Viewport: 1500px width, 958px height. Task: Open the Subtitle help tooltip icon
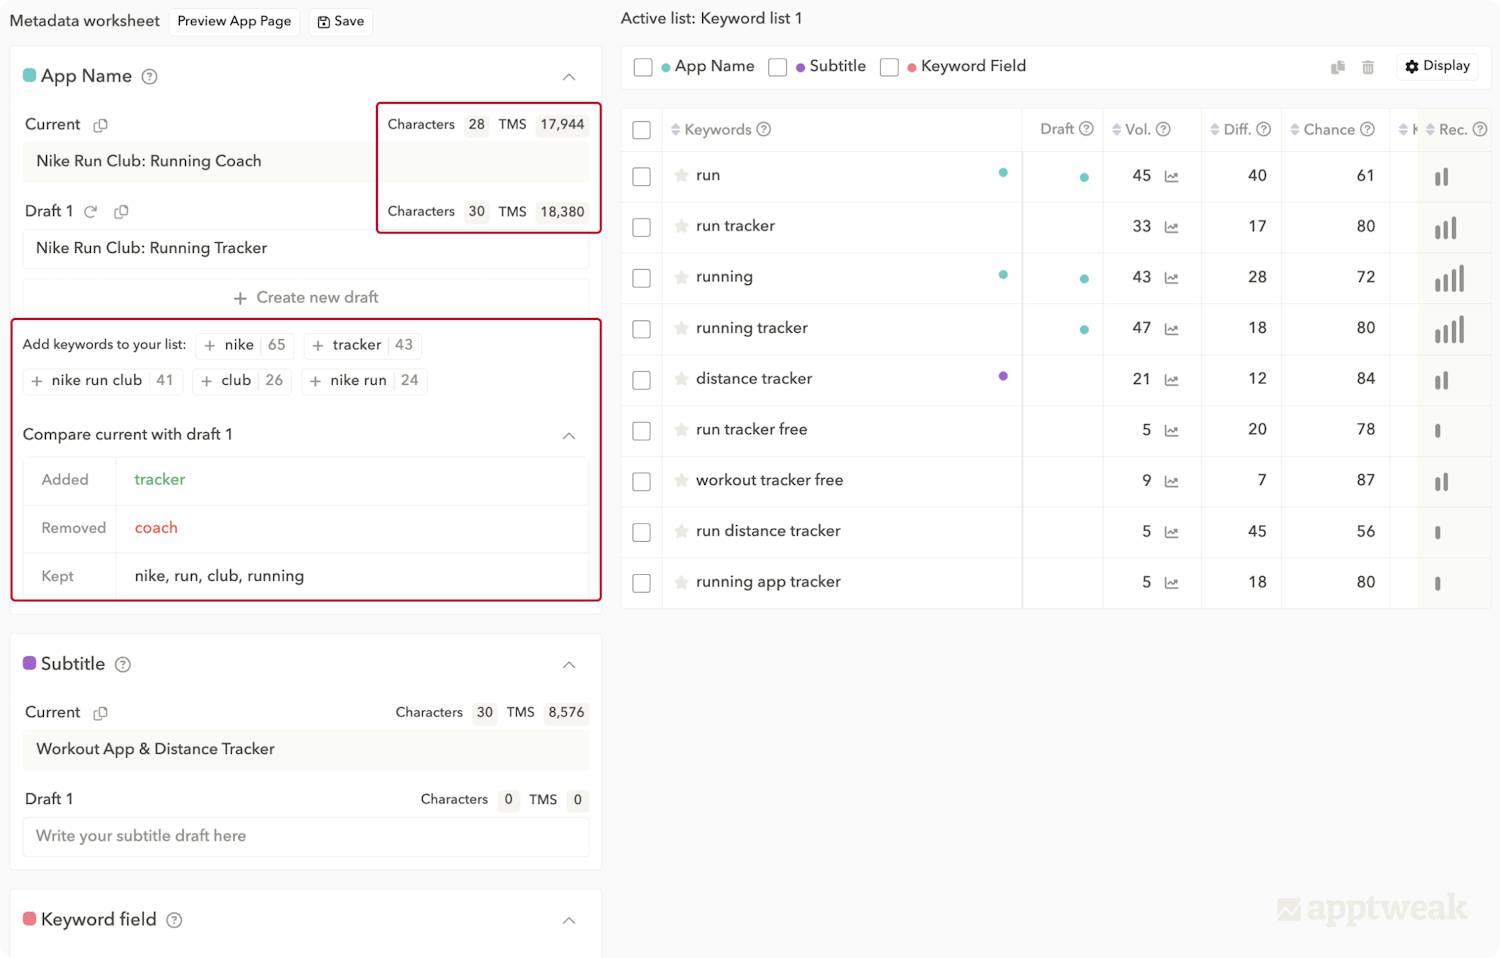[x=123, y=665]
